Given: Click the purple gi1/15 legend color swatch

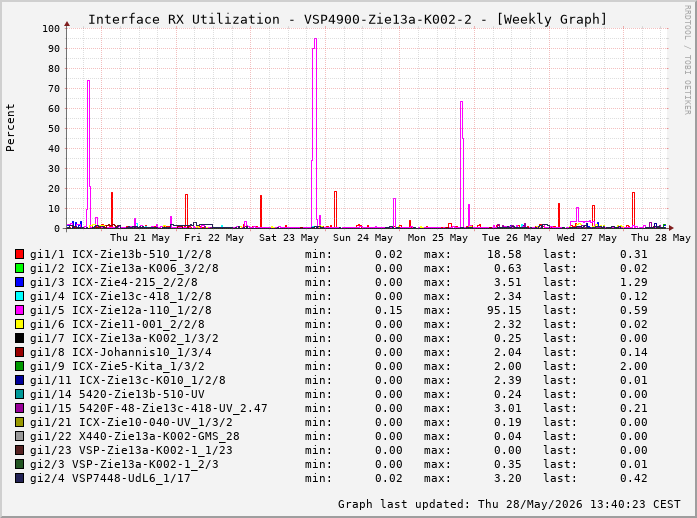Looking at the screenshot, I should click(x=19, y=408).
